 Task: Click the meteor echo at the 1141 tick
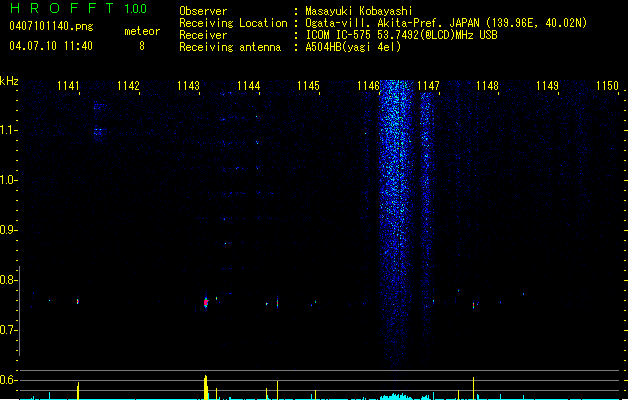[78, 301]
